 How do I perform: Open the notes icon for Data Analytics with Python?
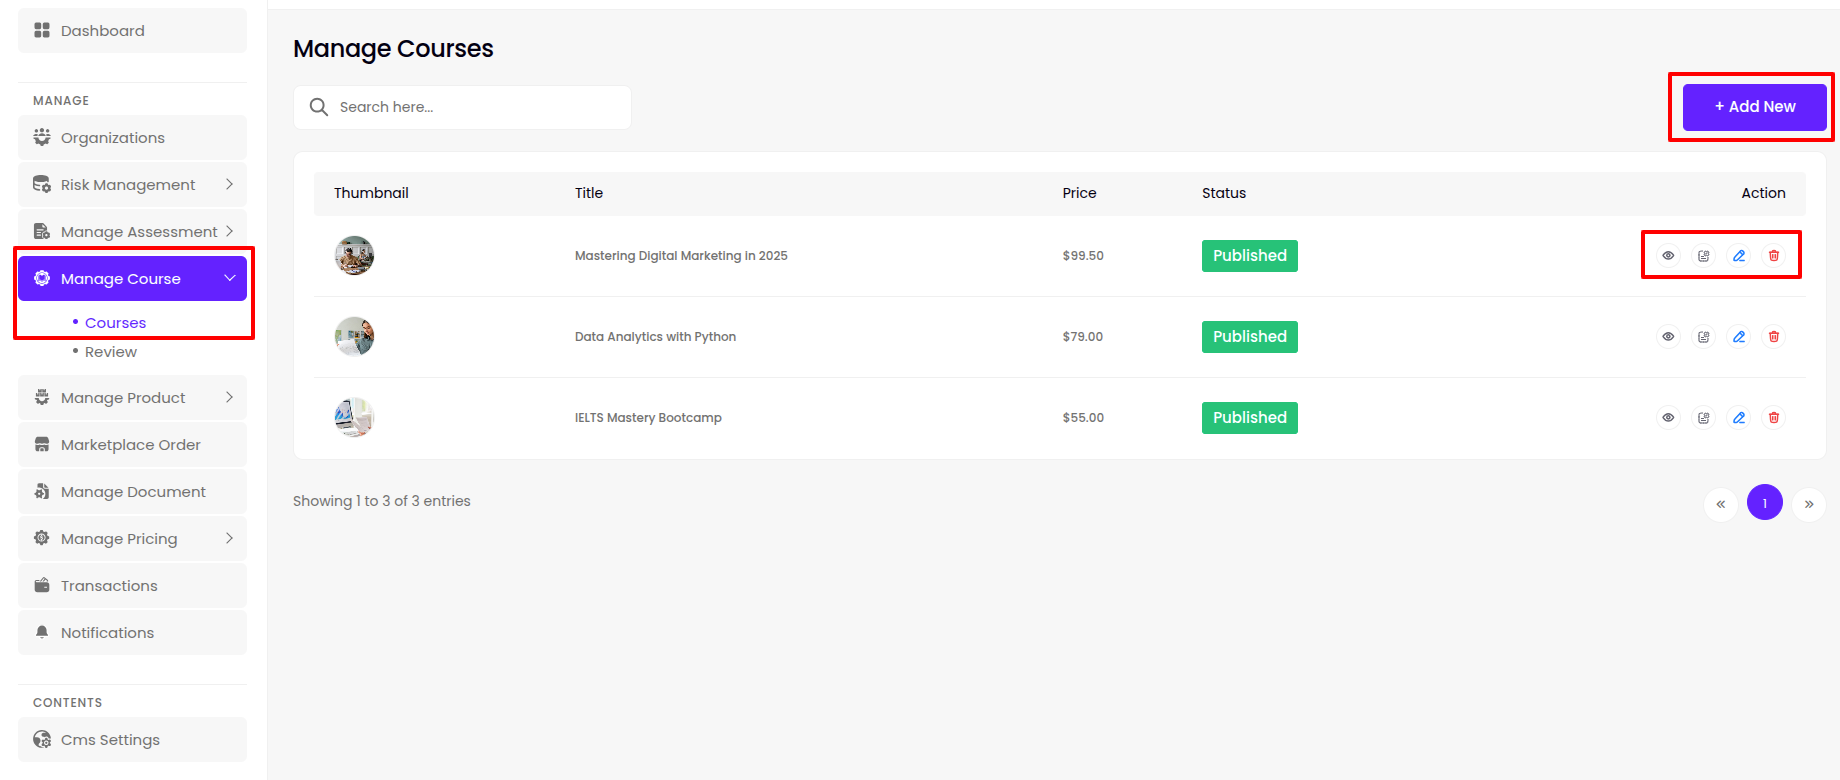[x=1704, y=337]
